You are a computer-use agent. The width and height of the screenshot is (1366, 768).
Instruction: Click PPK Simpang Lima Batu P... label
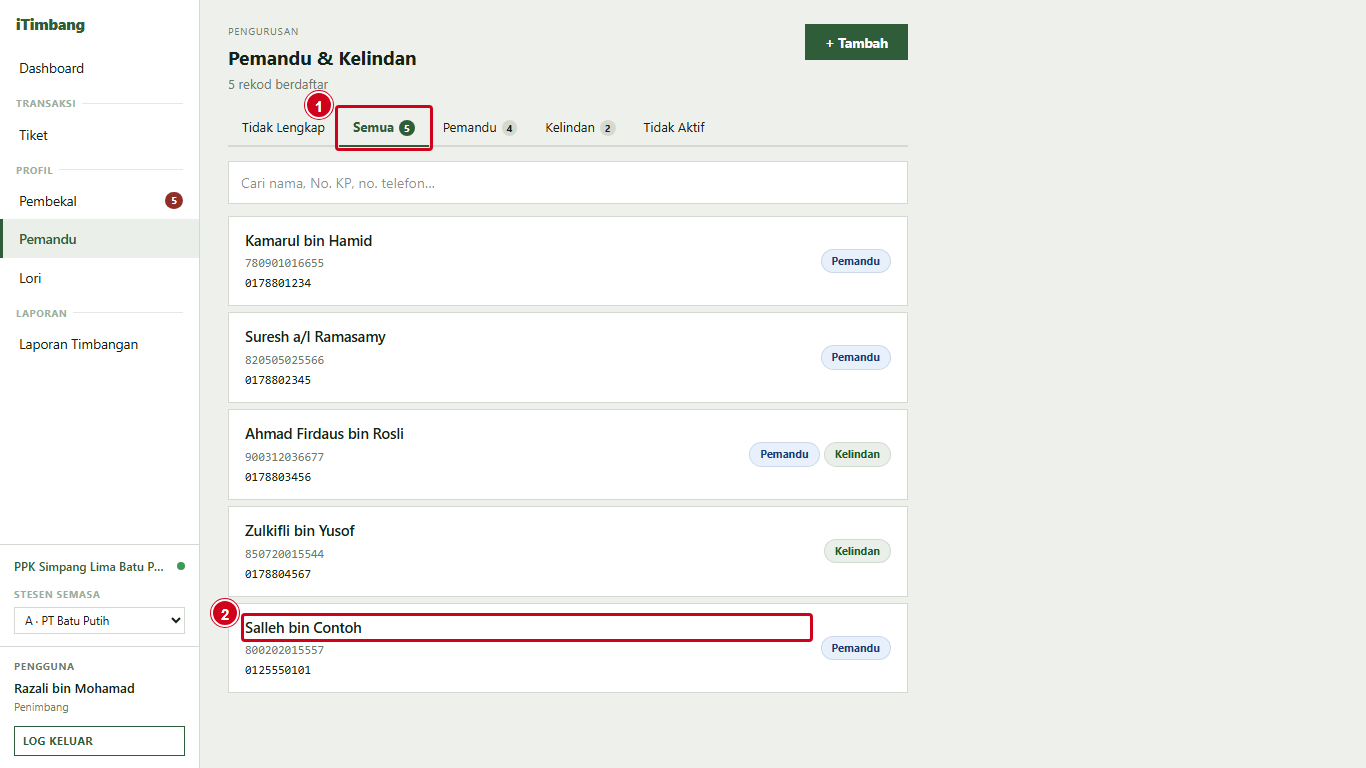(x=89, y=566)
